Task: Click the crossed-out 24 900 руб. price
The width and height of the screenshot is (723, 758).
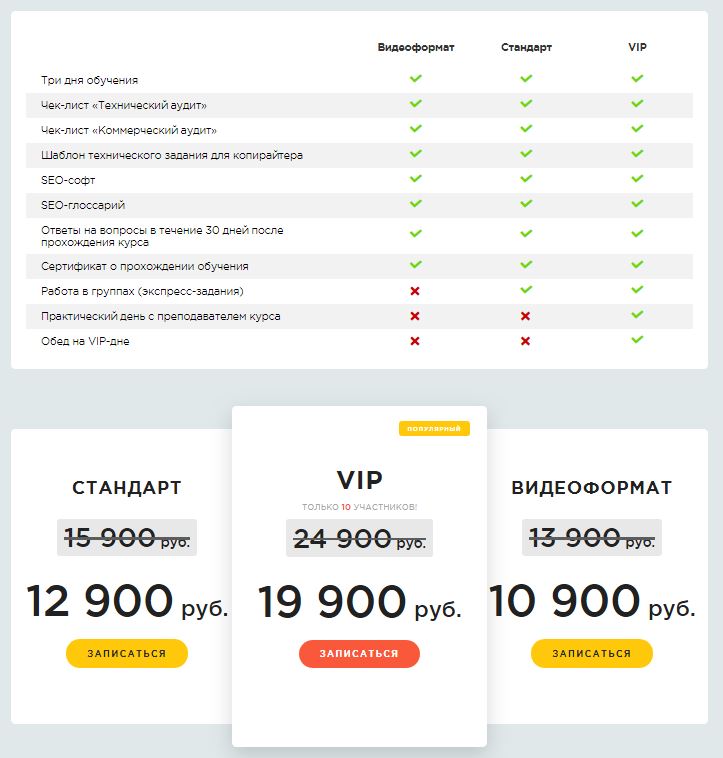Action: 359,539
